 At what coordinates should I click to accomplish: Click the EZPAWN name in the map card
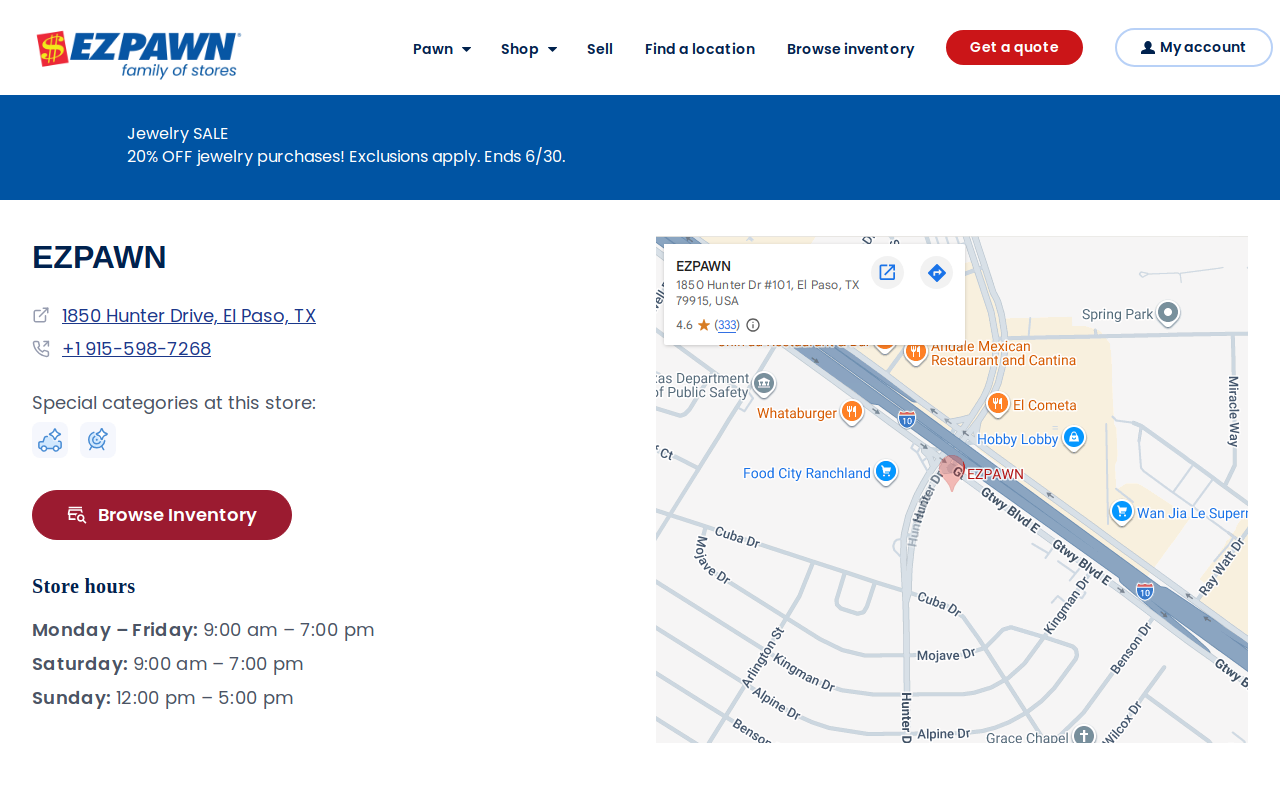(x=703, y=266)
